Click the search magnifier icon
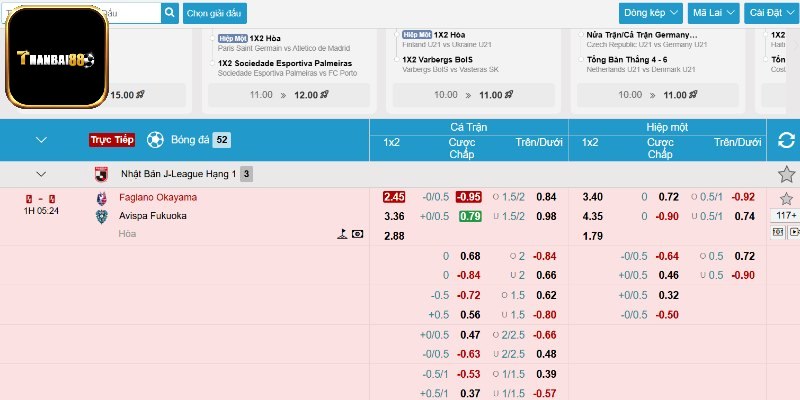 tap(170, 13)
